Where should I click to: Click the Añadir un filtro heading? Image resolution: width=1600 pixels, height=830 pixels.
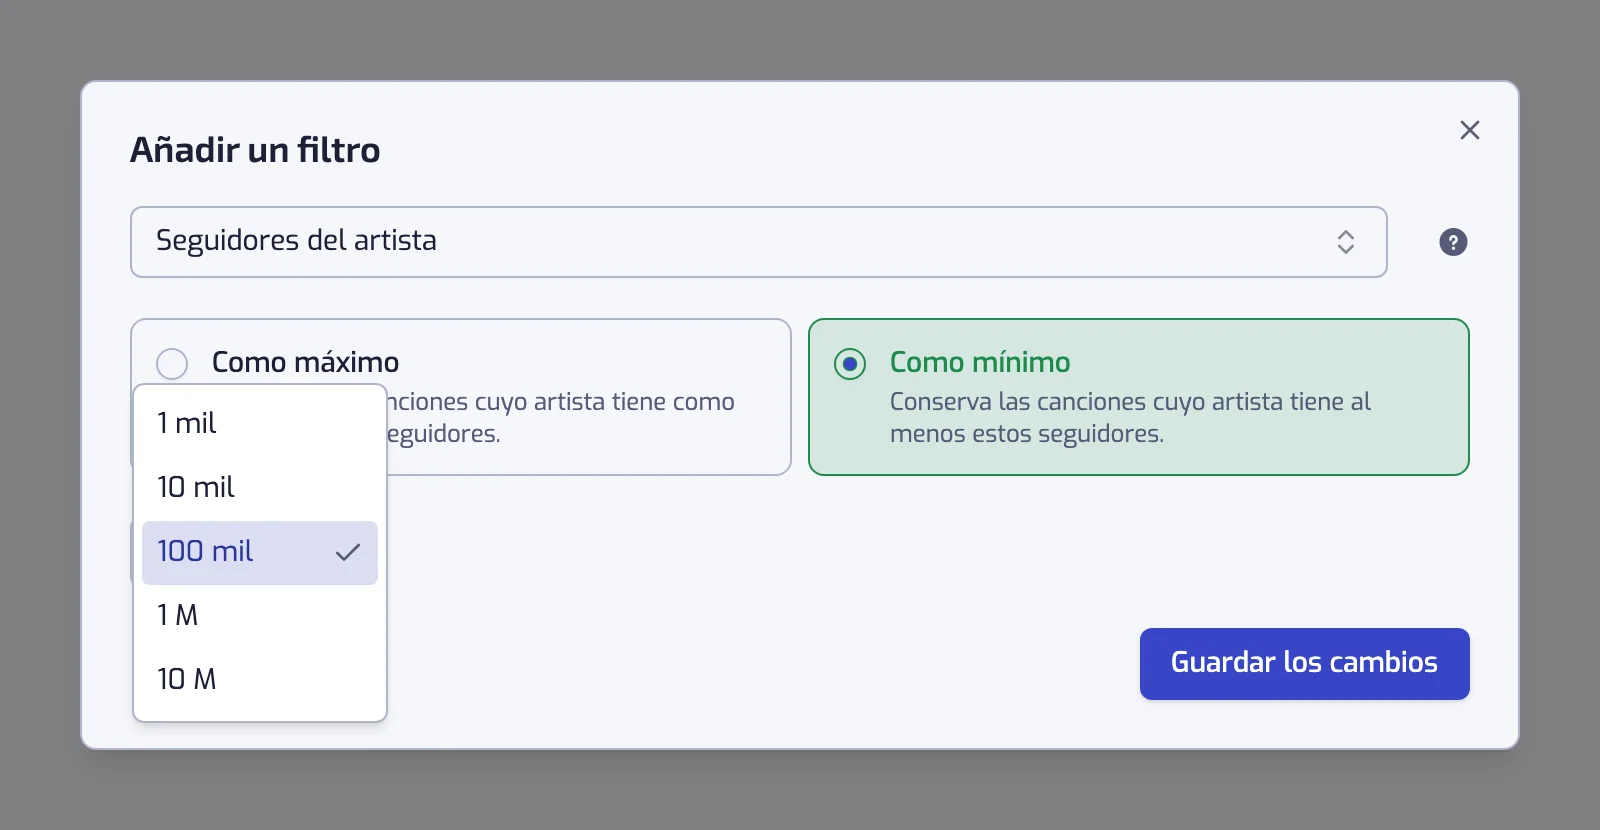click(x=255, y=150)
